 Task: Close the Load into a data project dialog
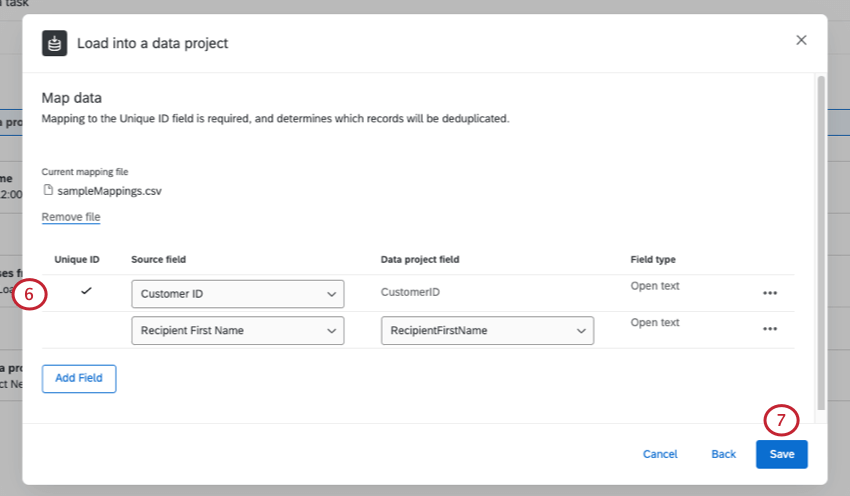(x=801, y=40)
